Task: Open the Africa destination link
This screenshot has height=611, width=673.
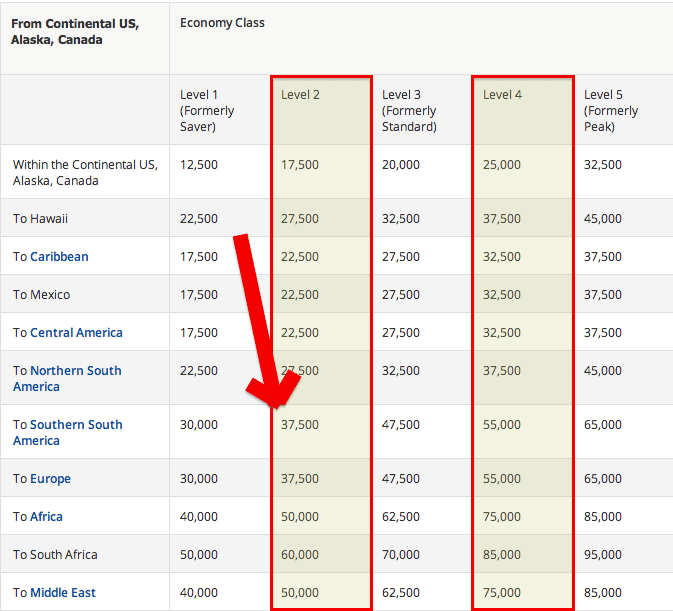Action: tap(46, 517)
